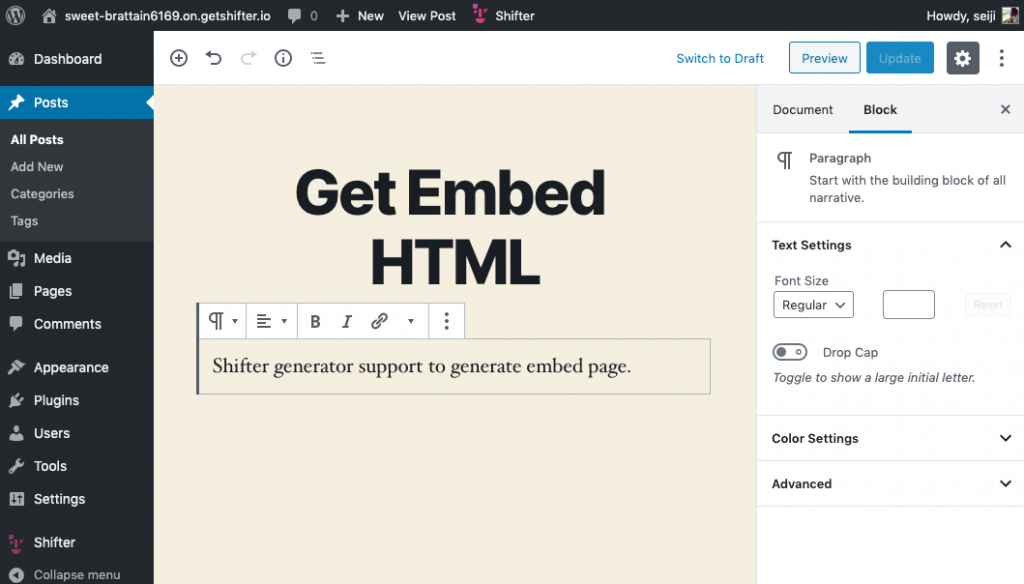Toggle bold formatting

(315, 321)
